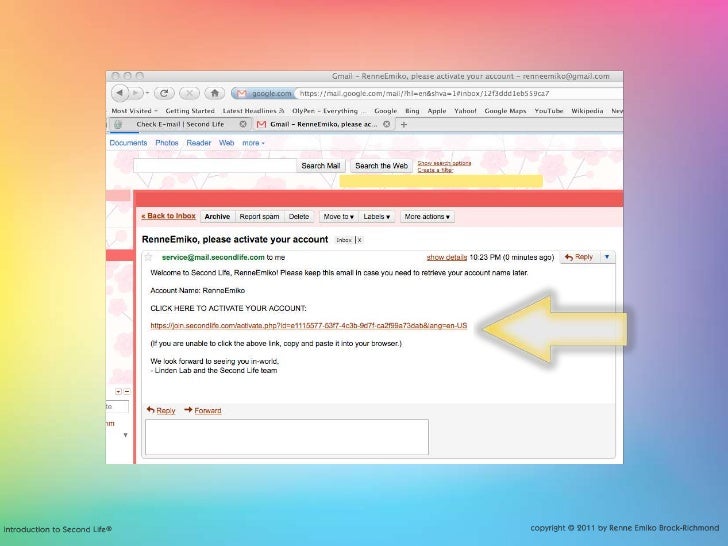This screenshot has height=546, width=728.
Task: Open the Google Maps bookmark
Action: coord(505,111)
